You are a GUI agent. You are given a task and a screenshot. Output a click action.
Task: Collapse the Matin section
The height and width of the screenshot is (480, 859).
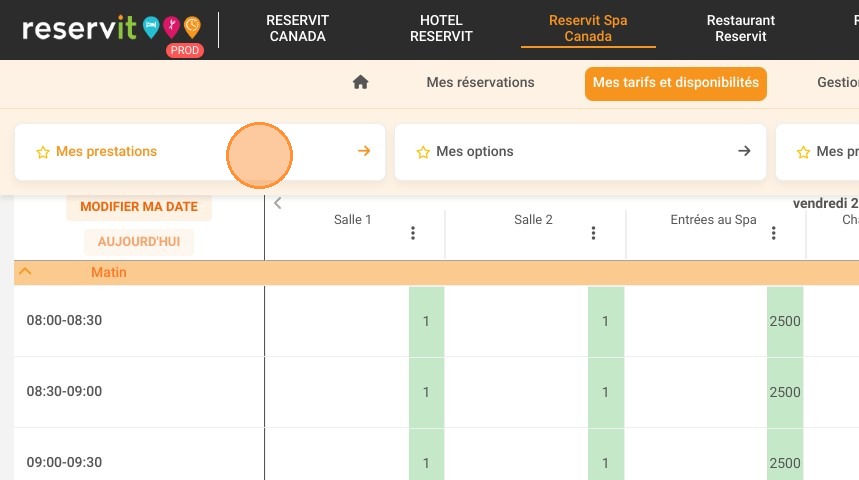25,272
